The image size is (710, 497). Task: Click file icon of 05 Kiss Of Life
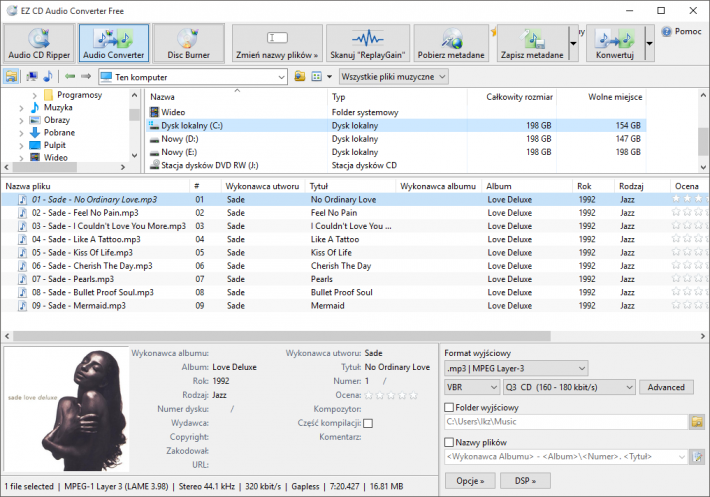tap(22, 253)
